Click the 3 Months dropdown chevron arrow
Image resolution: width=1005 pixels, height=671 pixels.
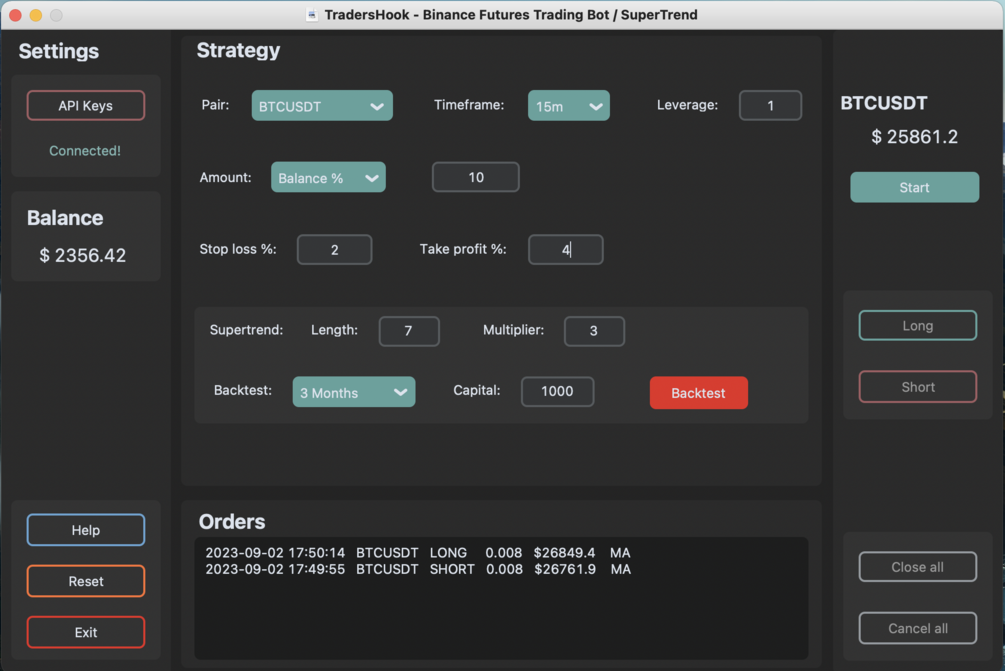point(400,392)
